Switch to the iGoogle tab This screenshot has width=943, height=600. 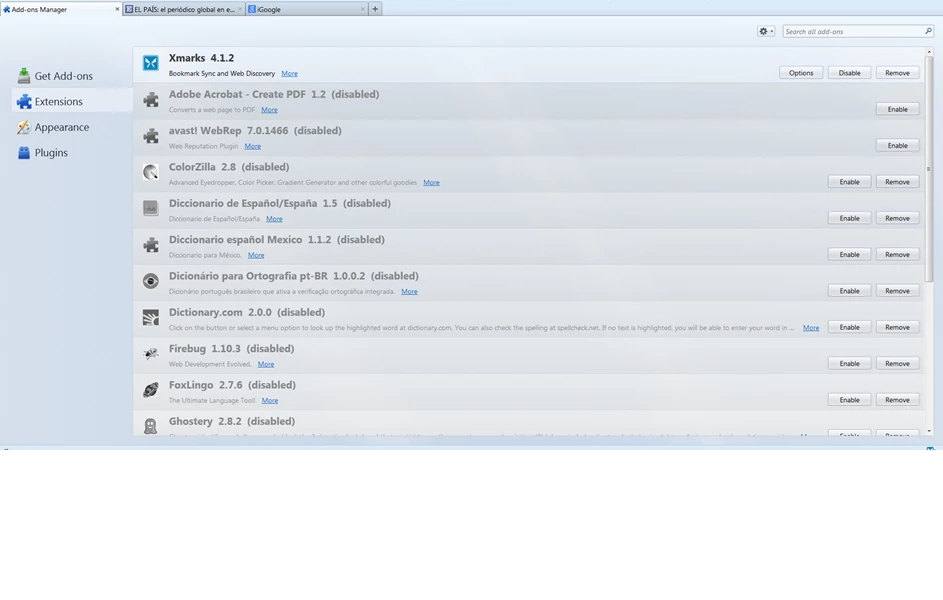[x=306, y=9]
